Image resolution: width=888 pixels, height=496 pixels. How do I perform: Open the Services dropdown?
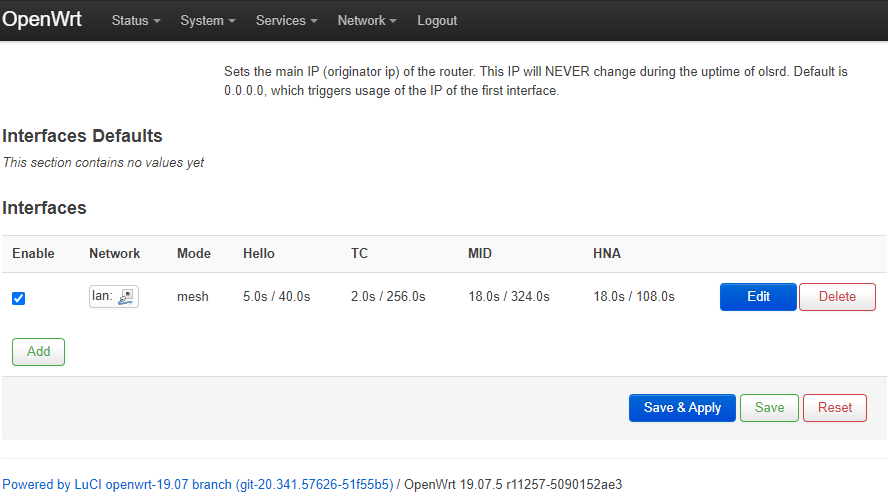[286, 21]
